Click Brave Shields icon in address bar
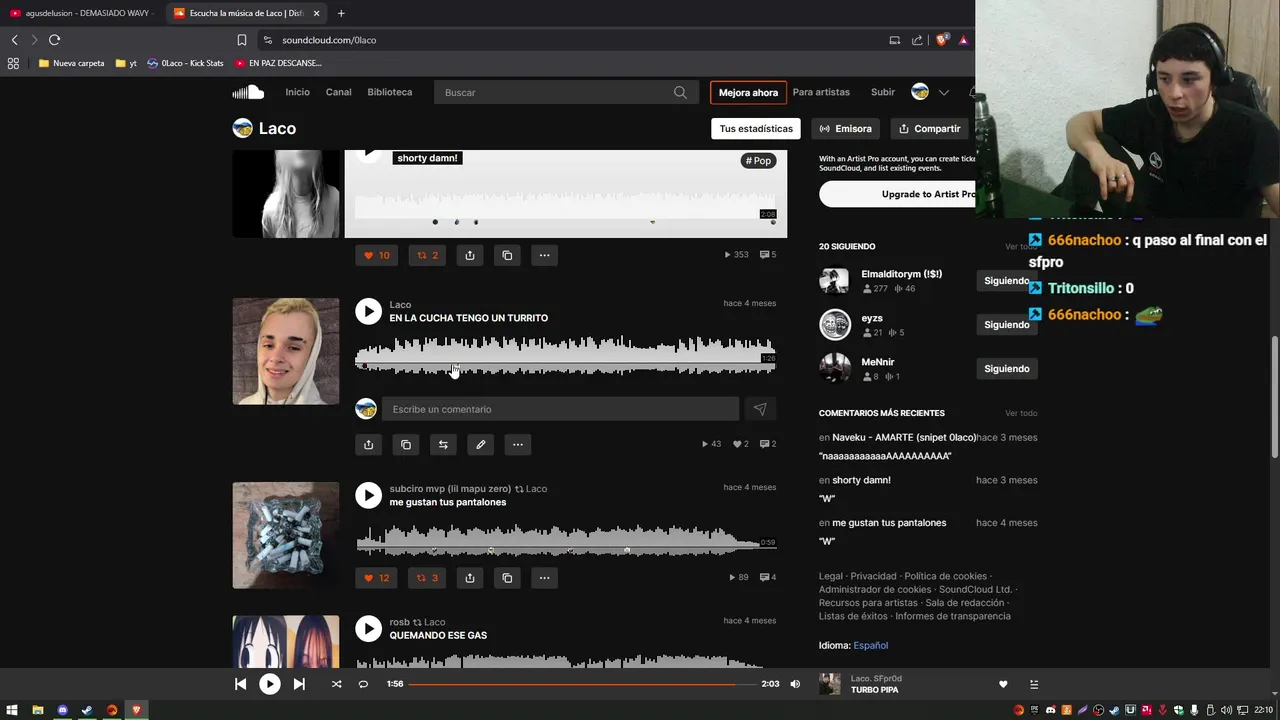 tap(941, 40)
